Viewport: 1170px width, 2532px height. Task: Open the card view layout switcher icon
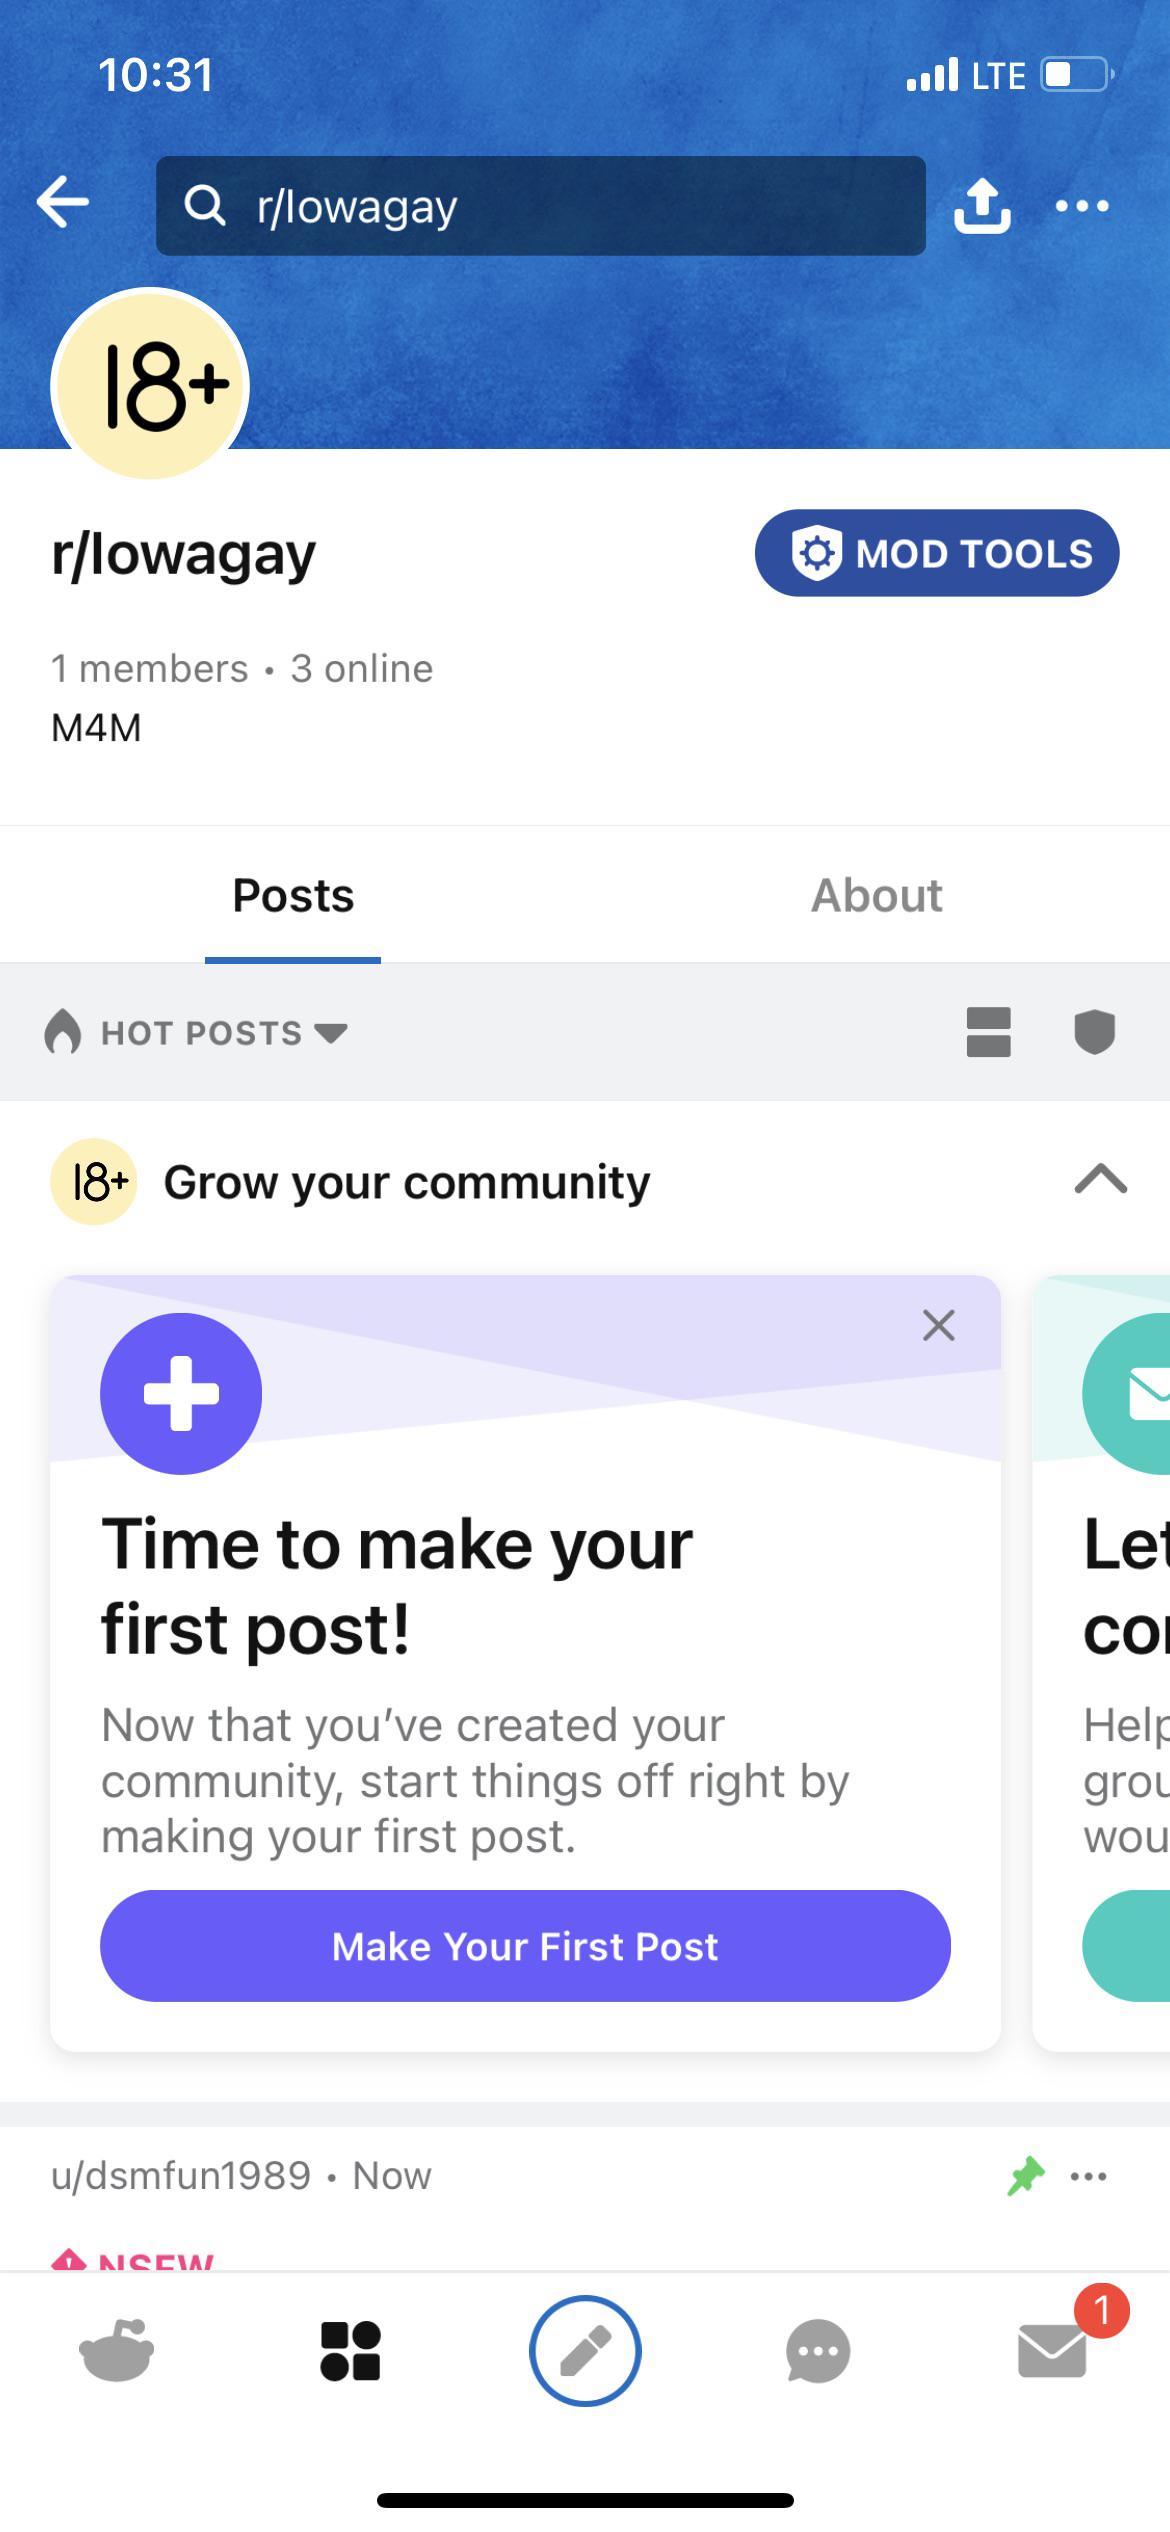click(988, 1032)
